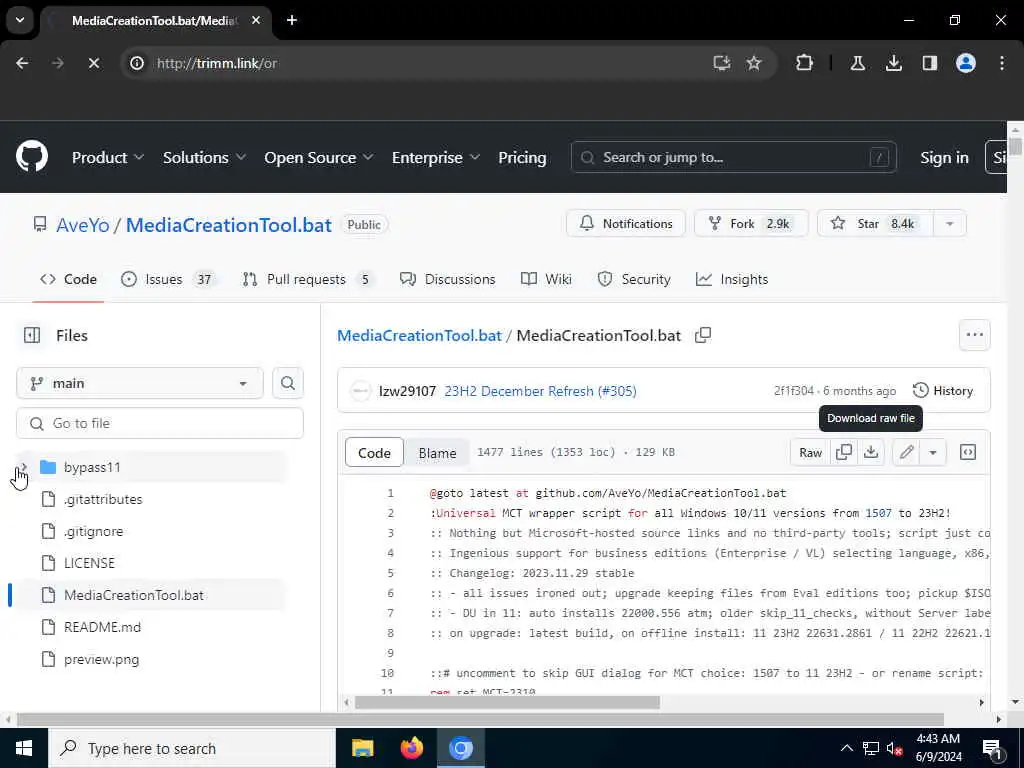The height and width of the screenshot is (768, 1024).
Task: Open a new browser tab
Action: [x=292, y=20]
